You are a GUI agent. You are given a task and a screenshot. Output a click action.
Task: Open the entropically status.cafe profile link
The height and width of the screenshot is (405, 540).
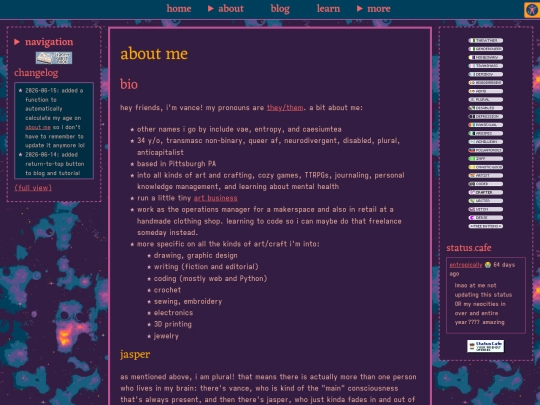click(x=466, y=265)
